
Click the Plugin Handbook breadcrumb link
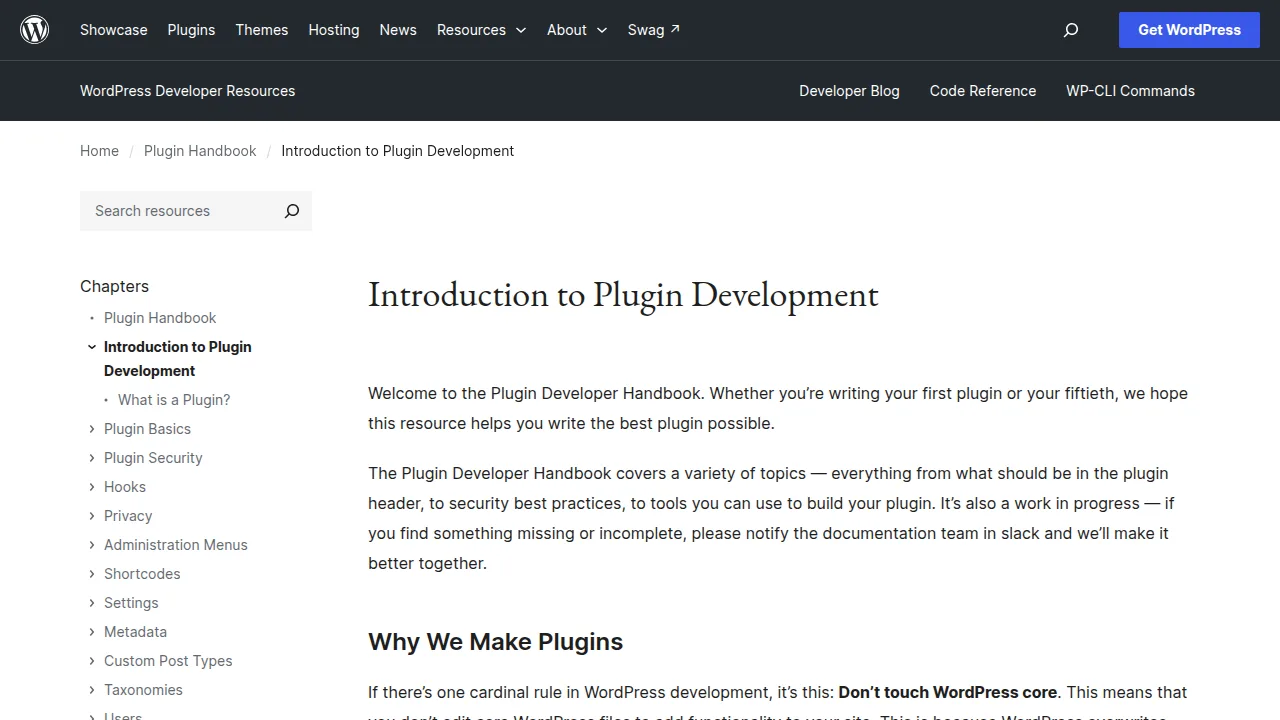tap(200, 151)
